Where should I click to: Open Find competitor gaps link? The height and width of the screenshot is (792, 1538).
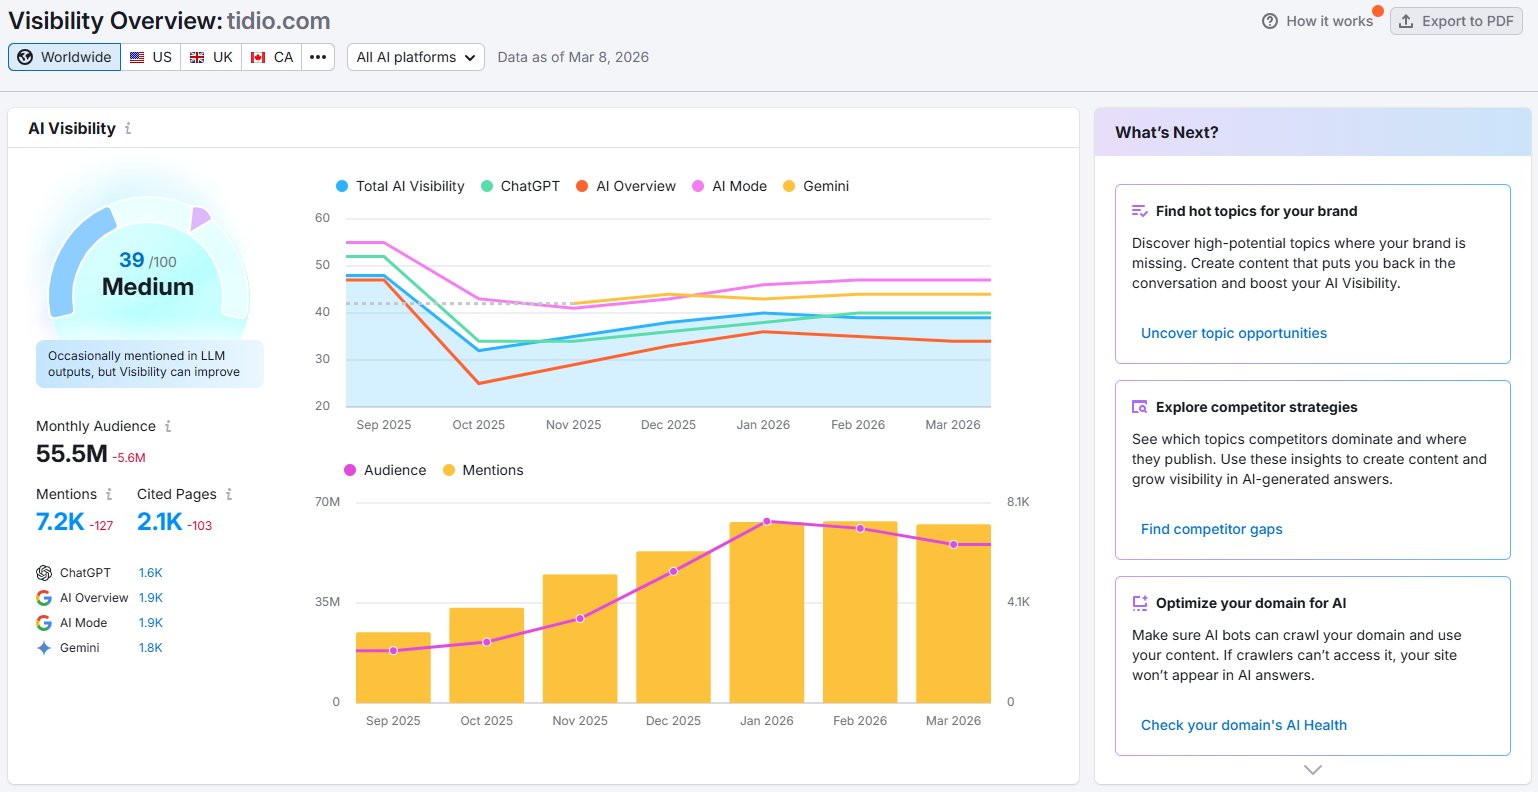point(1212,529)
